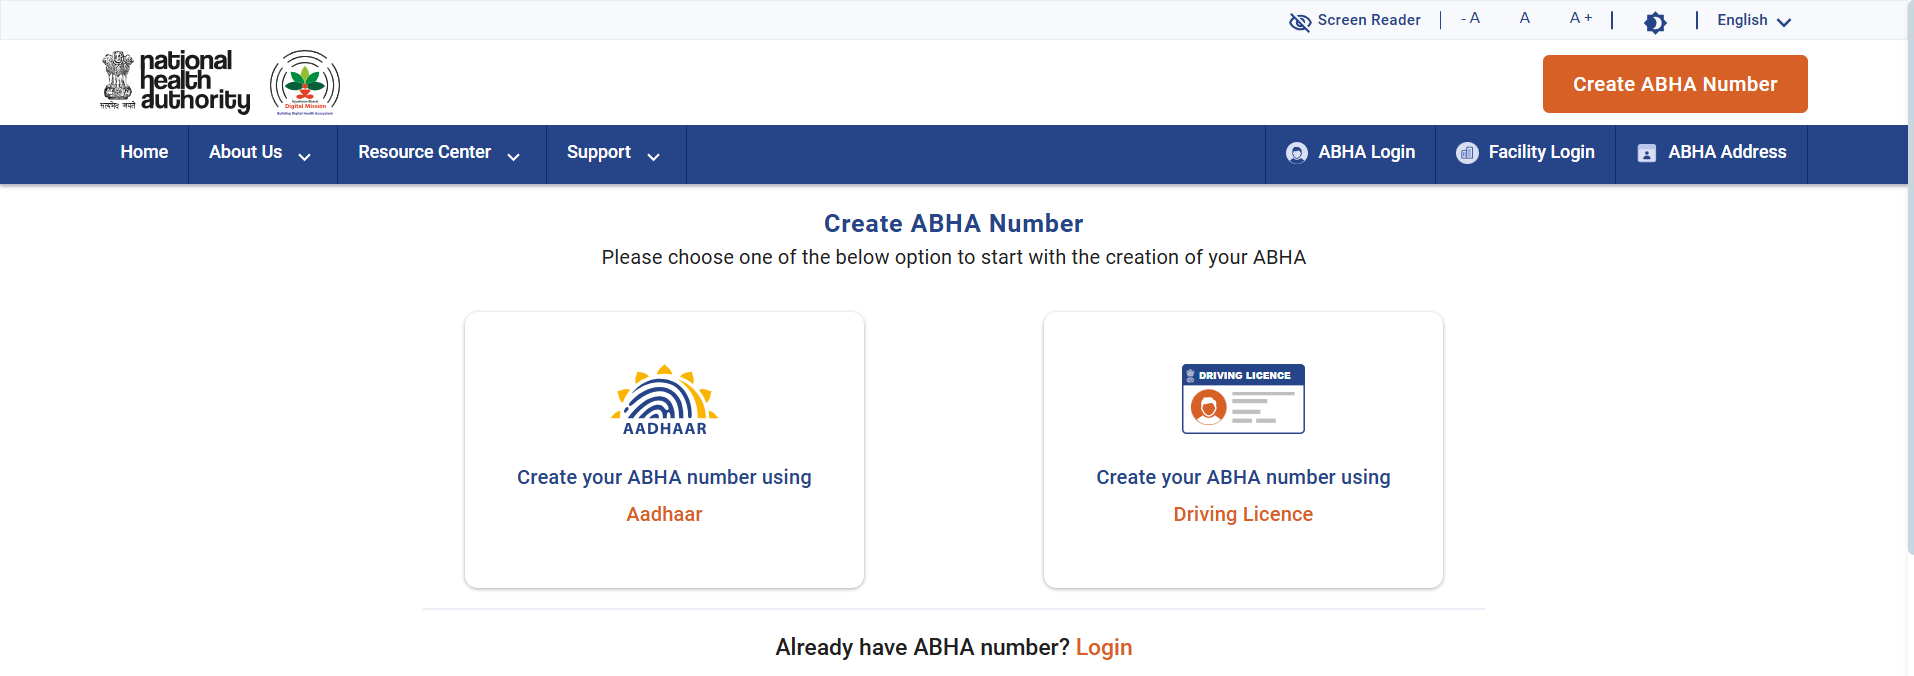Viewport: 1914px width, 676px height.
Task: Increase font size with A+
Action: tap(1581, 18)
